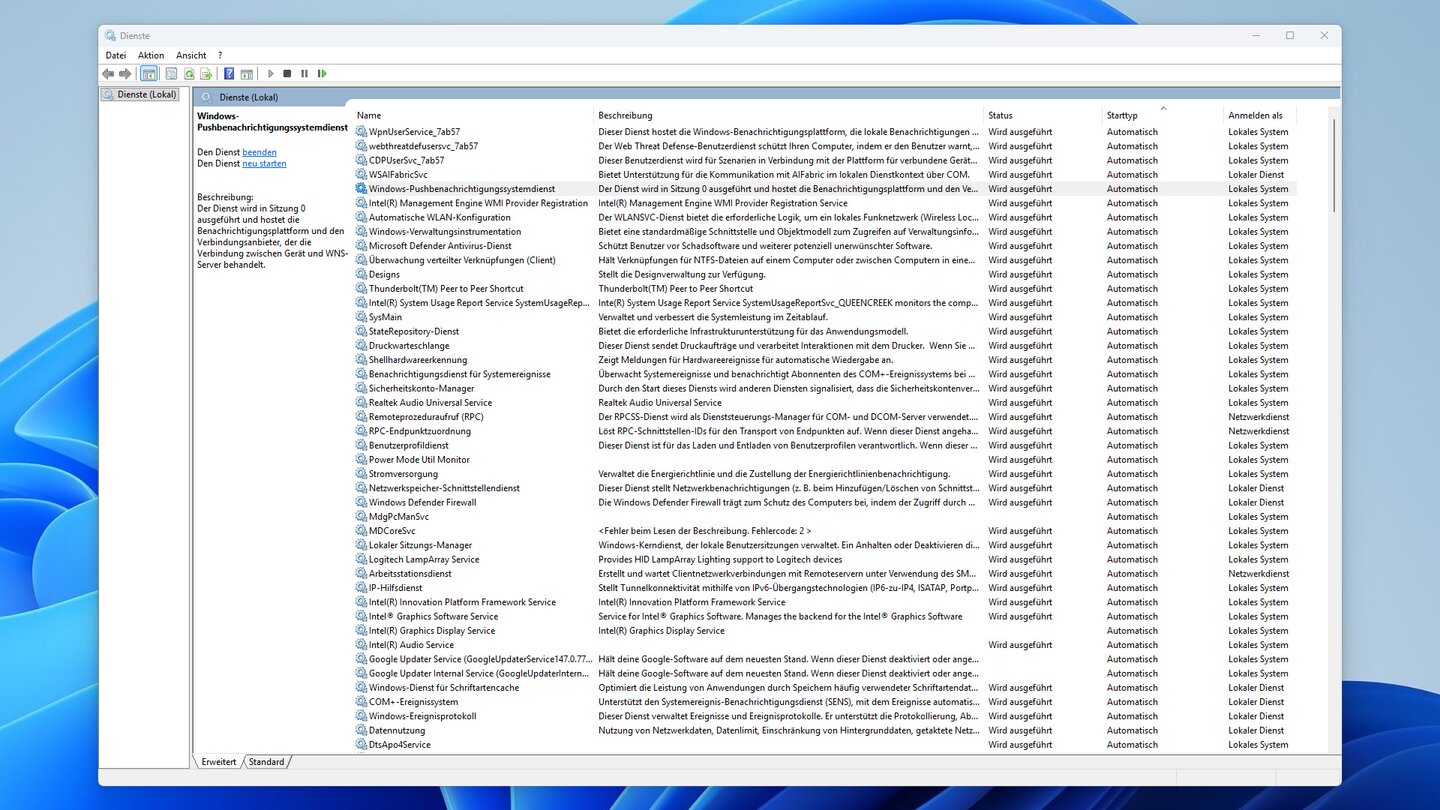Open help via blue question mark icon
This screenshot has height=810, width=1440.
tap(229, 74)
